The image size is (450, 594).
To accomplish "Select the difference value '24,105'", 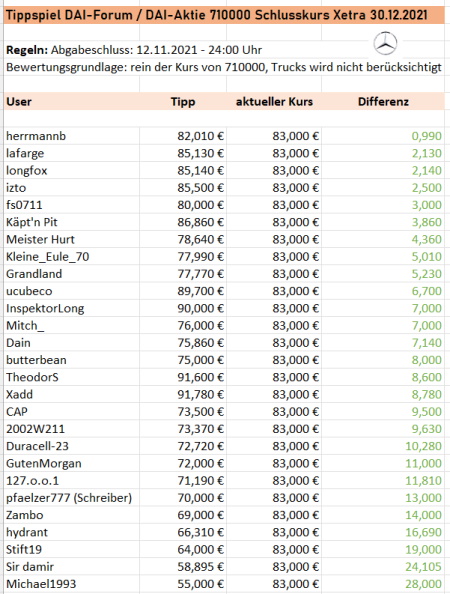I will tap(423, 567).
